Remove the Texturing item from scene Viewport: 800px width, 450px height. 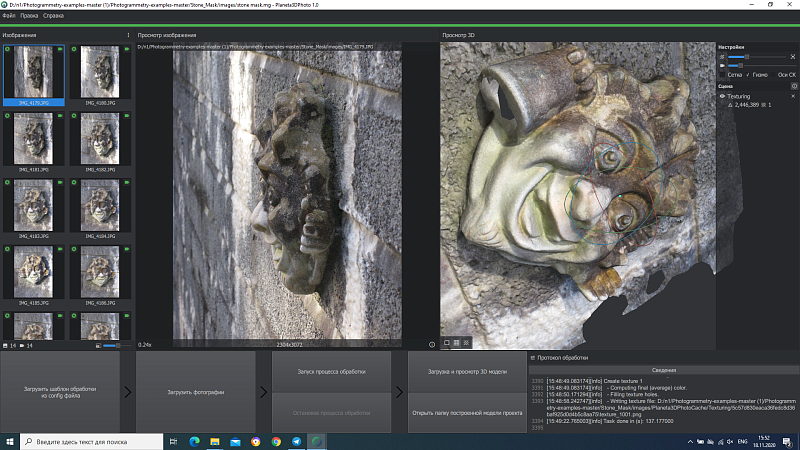pos(793,96)
